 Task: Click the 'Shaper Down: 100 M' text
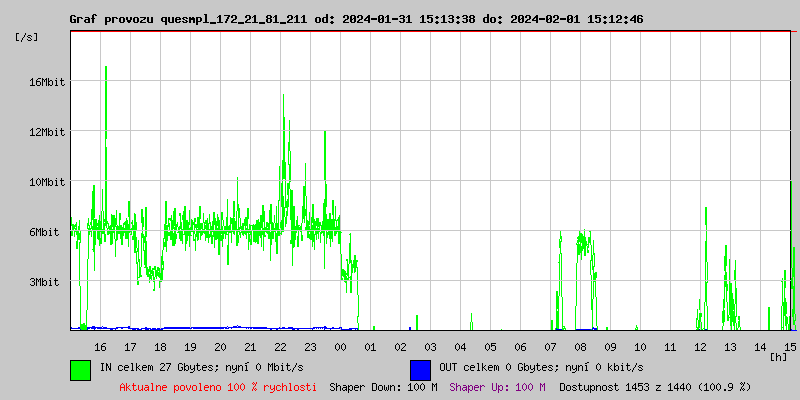coord(383,386)
